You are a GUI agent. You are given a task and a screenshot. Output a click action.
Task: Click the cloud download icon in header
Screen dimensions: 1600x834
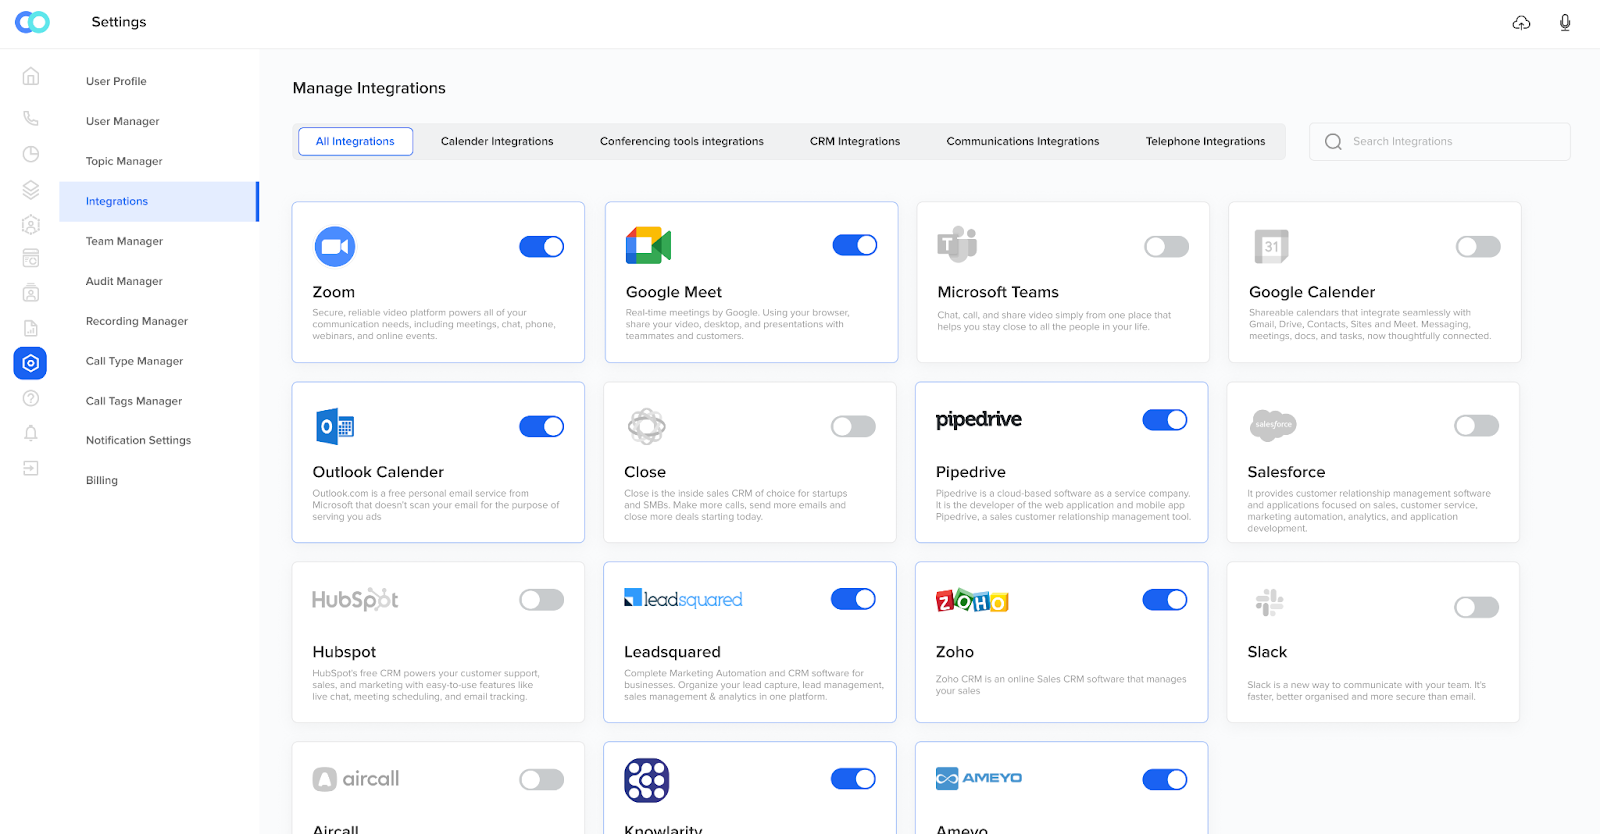(x=1521, y=22)
